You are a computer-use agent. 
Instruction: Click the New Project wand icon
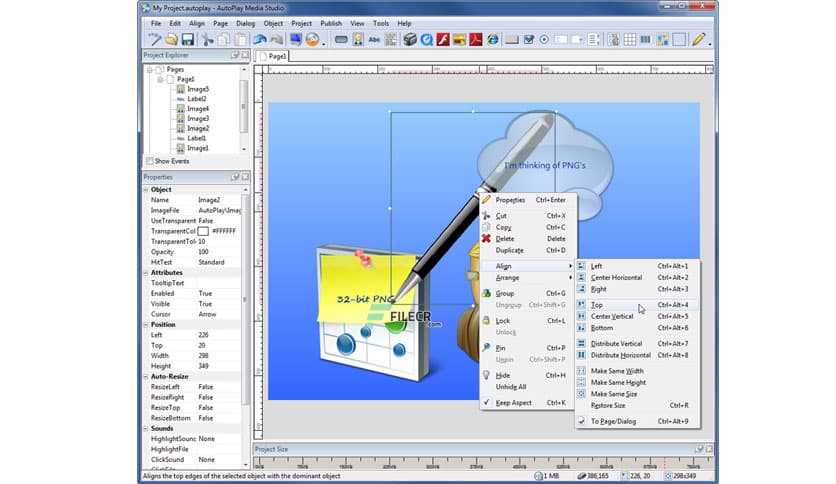(155, 39)
